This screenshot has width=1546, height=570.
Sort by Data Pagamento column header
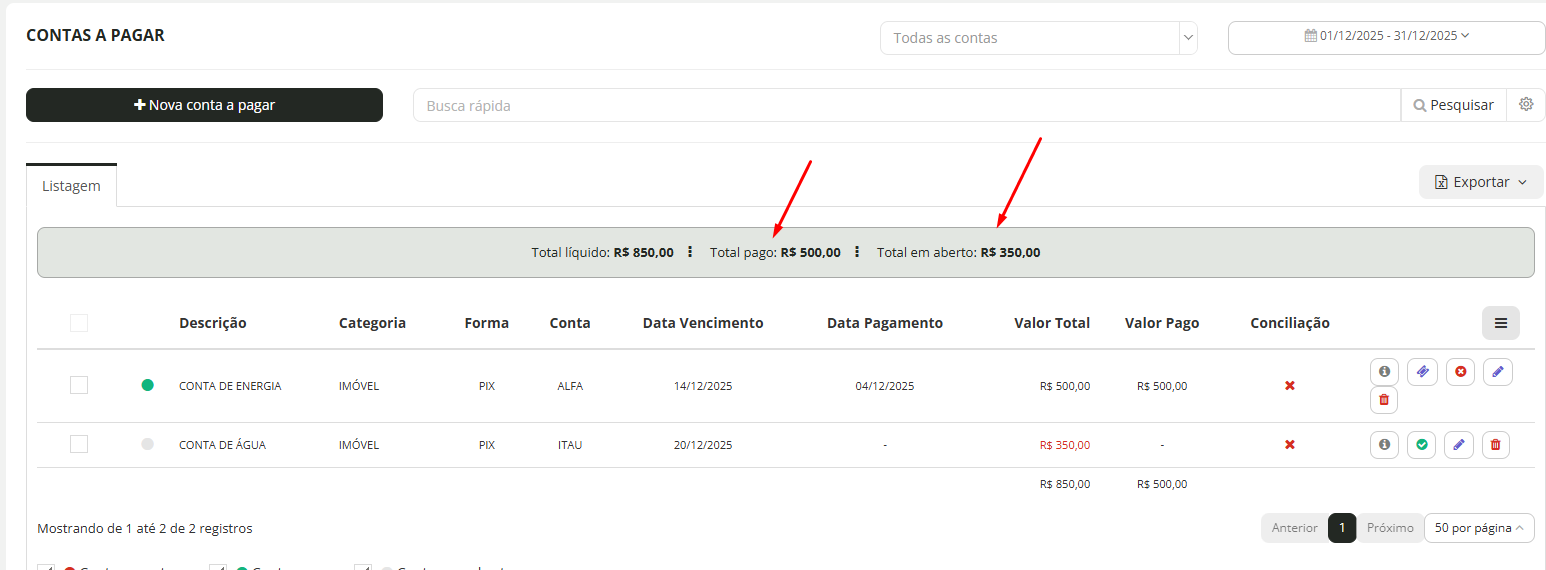tap(885, 323)
